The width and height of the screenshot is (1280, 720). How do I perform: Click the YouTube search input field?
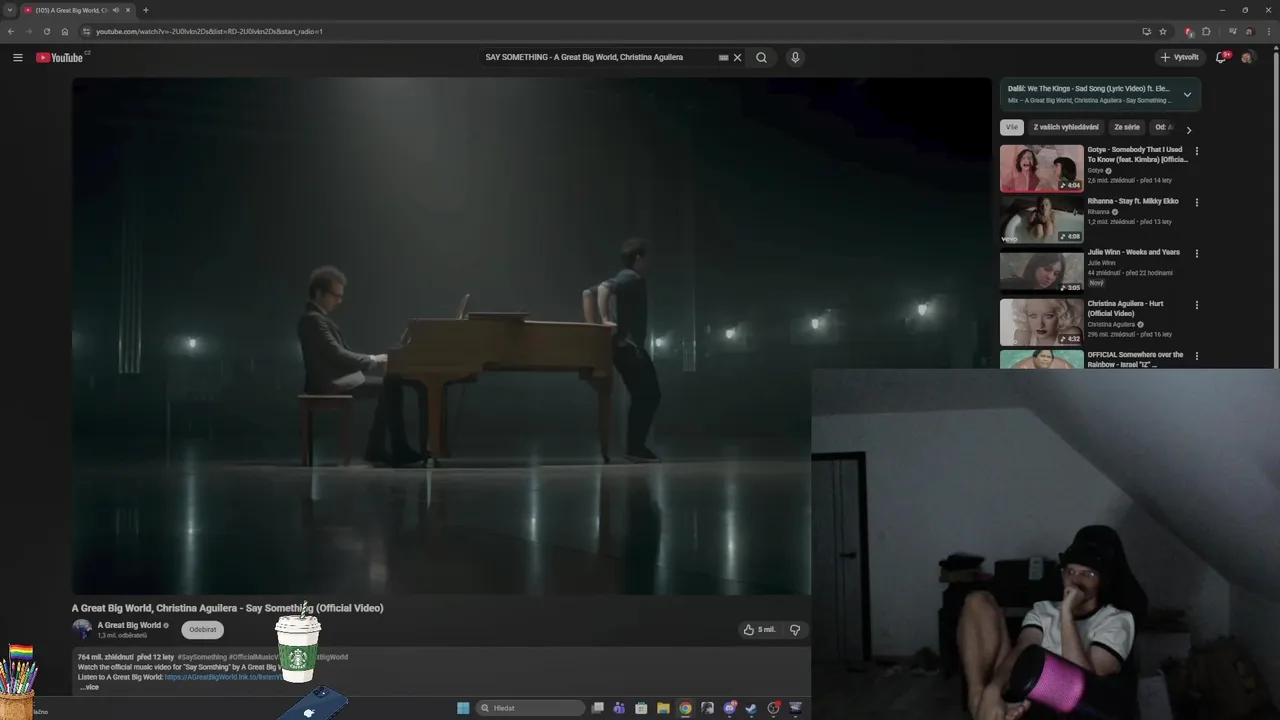coord(598,57)
